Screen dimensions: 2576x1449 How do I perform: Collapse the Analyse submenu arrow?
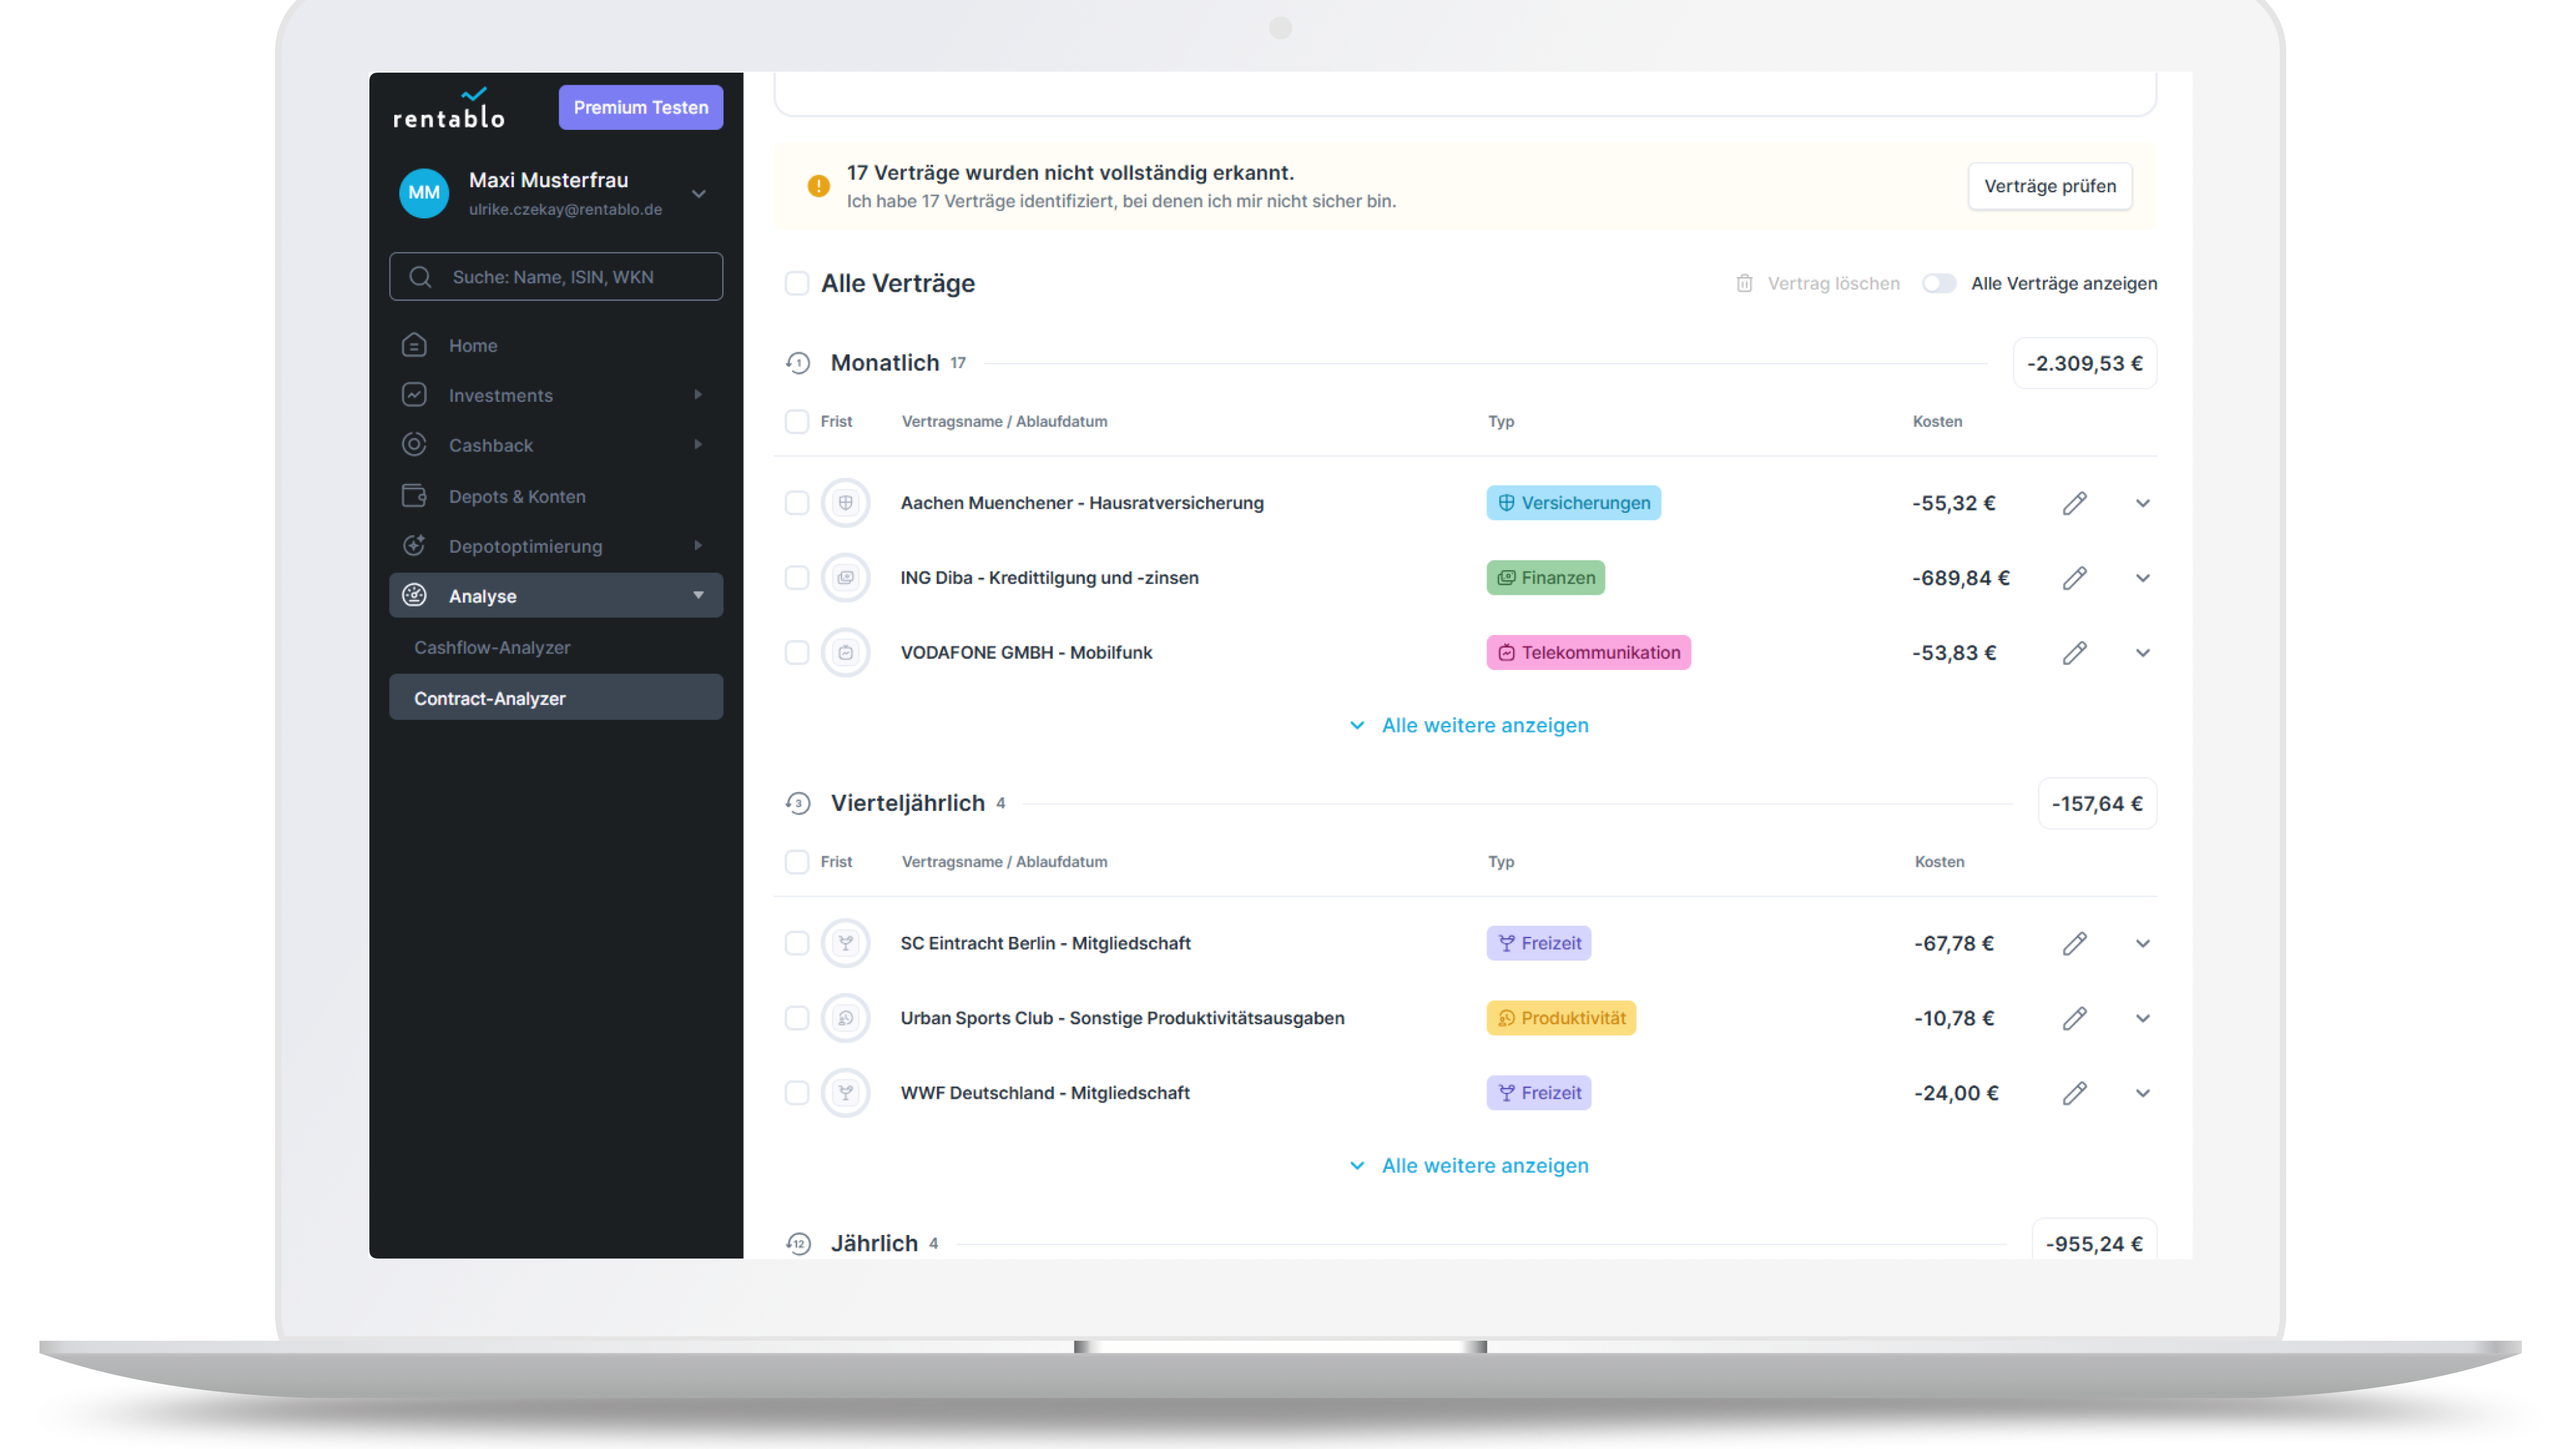pos(698,596)
